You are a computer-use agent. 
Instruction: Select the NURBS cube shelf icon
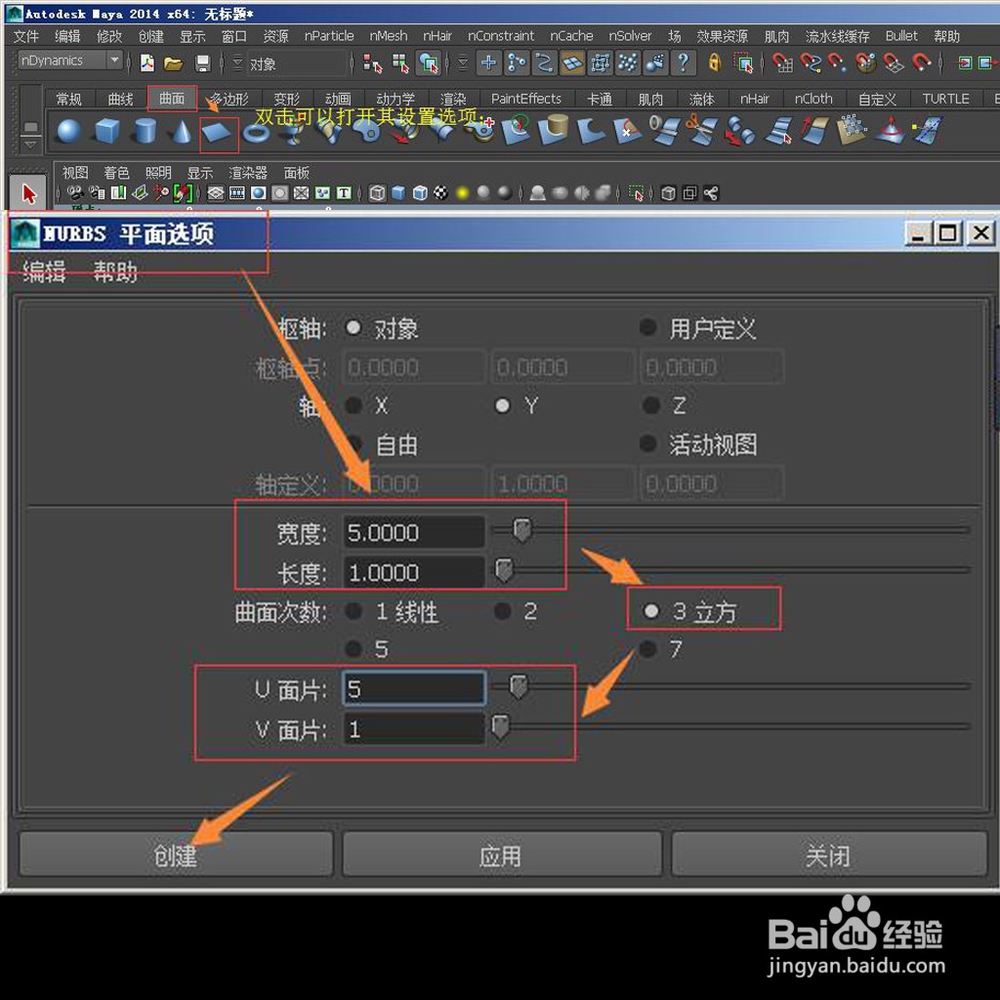(x=107, y=131)
